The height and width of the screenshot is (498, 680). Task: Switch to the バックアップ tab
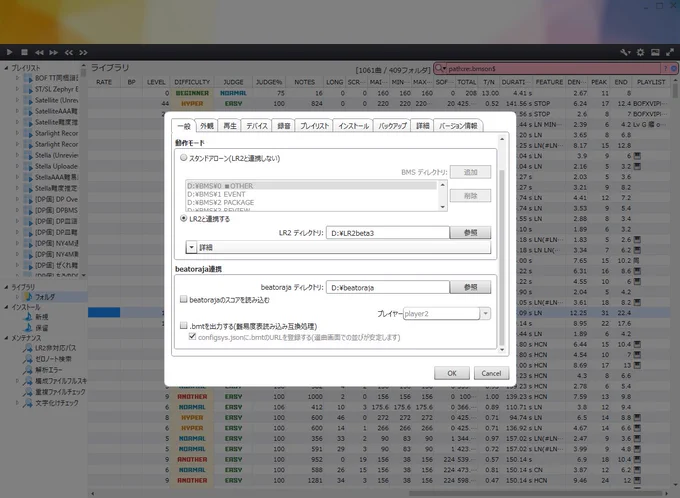(x=392, y=125)
